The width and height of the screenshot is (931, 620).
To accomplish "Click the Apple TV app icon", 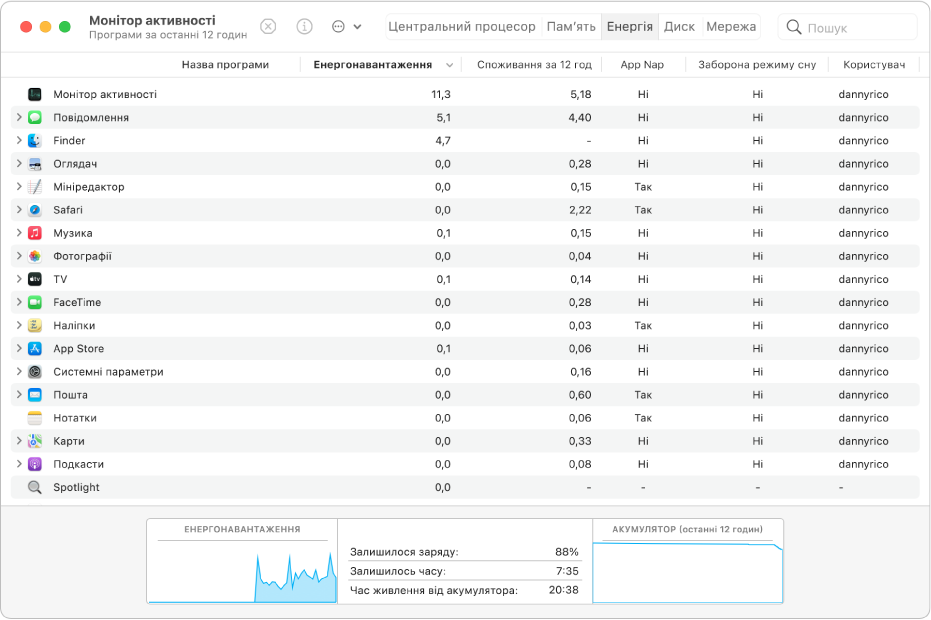I will click(35, 279).
